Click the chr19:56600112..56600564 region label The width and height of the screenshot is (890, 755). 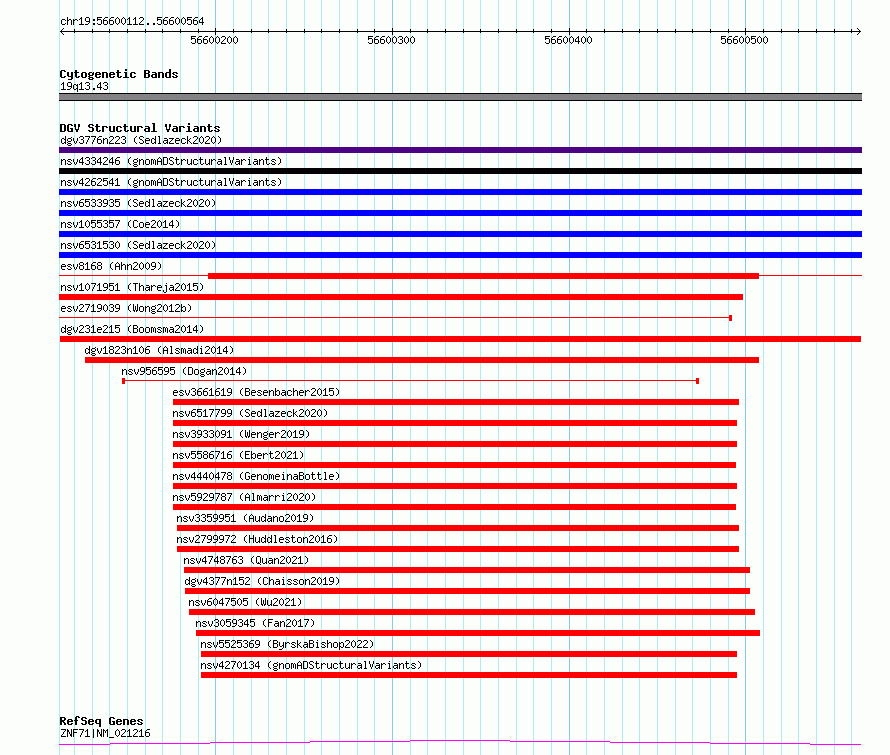pyautogui.click(x=132, y=21)
